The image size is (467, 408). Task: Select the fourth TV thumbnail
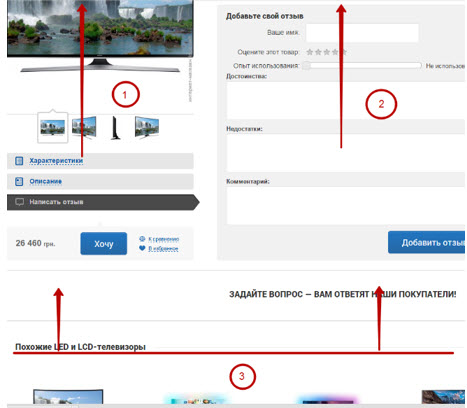point(147,127)
